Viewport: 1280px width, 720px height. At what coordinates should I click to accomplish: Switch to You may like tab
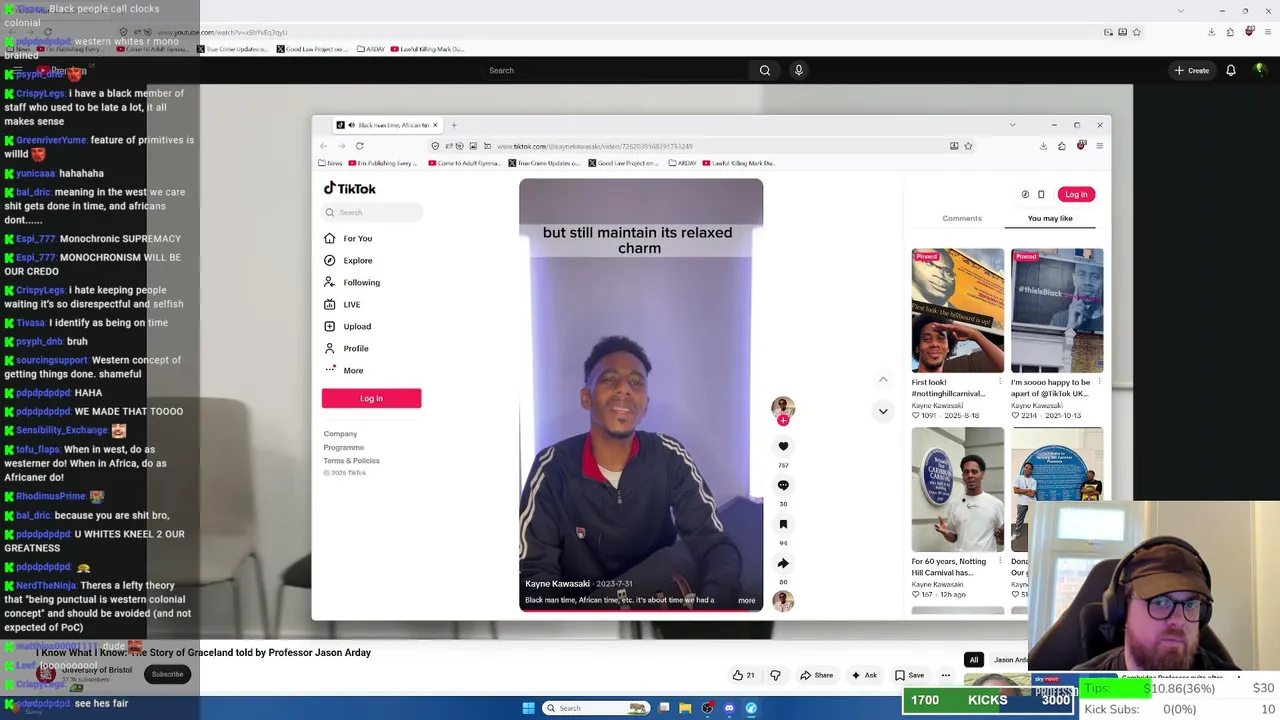tap(1050, 218)
